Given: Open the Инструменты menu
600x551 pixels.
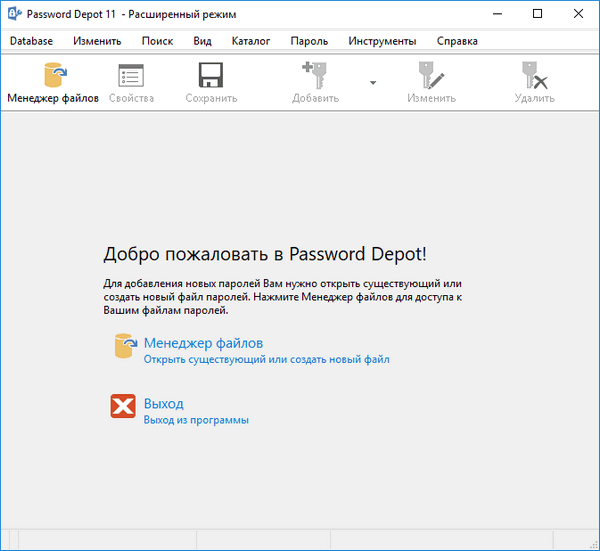Looking at the screenshot, I should click(382, 41).
